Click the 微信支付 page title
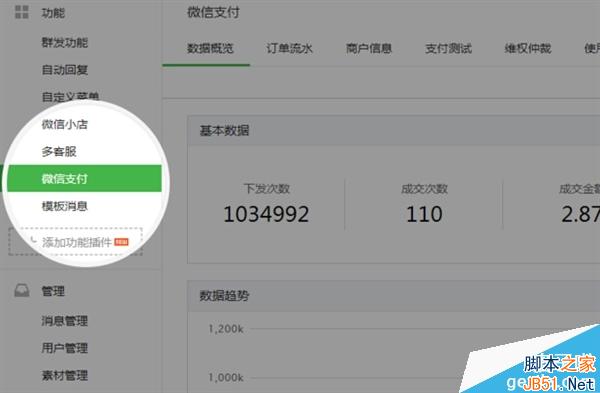 [213, 12]
